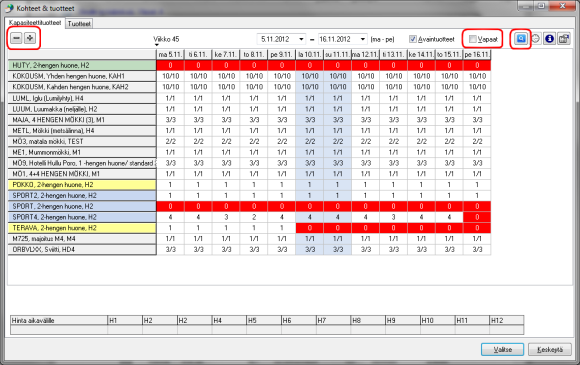This screenshot has height=365, width=580.
Task: Click the application icon in title bar
Action: tap(9, 8)
